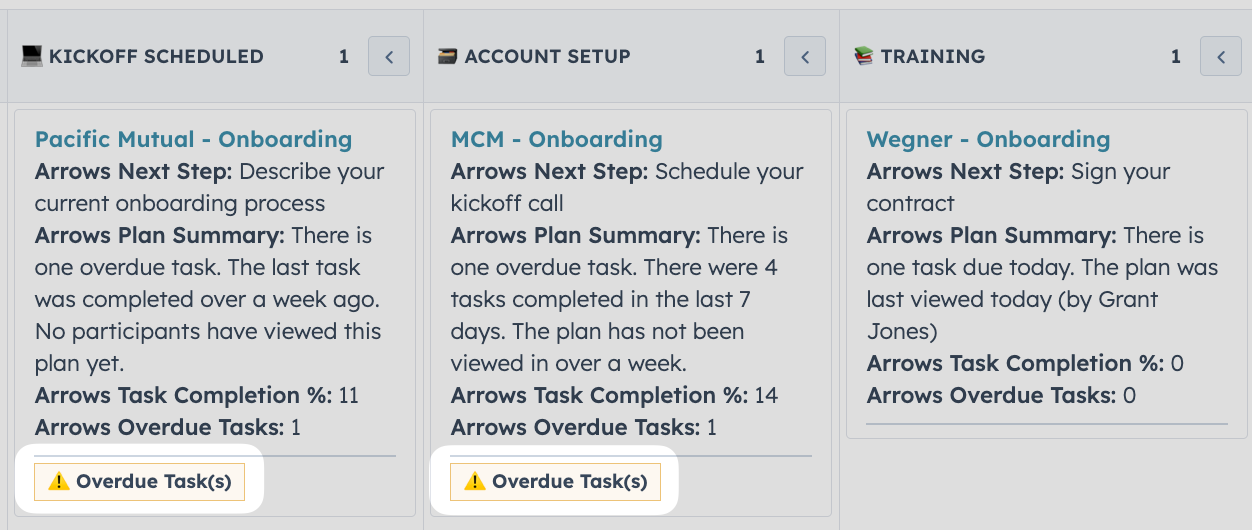Select the Wegner card plan summary text

1042,283
